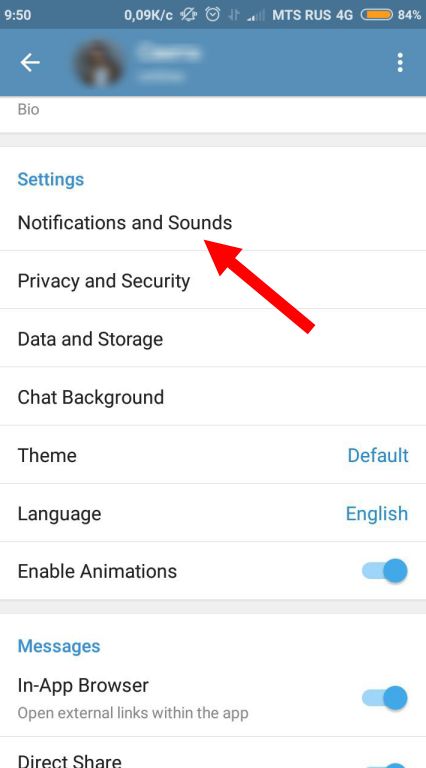The width and height of the screenshot is (426, 768).
Task: Tap the alarm clock status icon
Action: pyautogui.click(x=213, y=15)
